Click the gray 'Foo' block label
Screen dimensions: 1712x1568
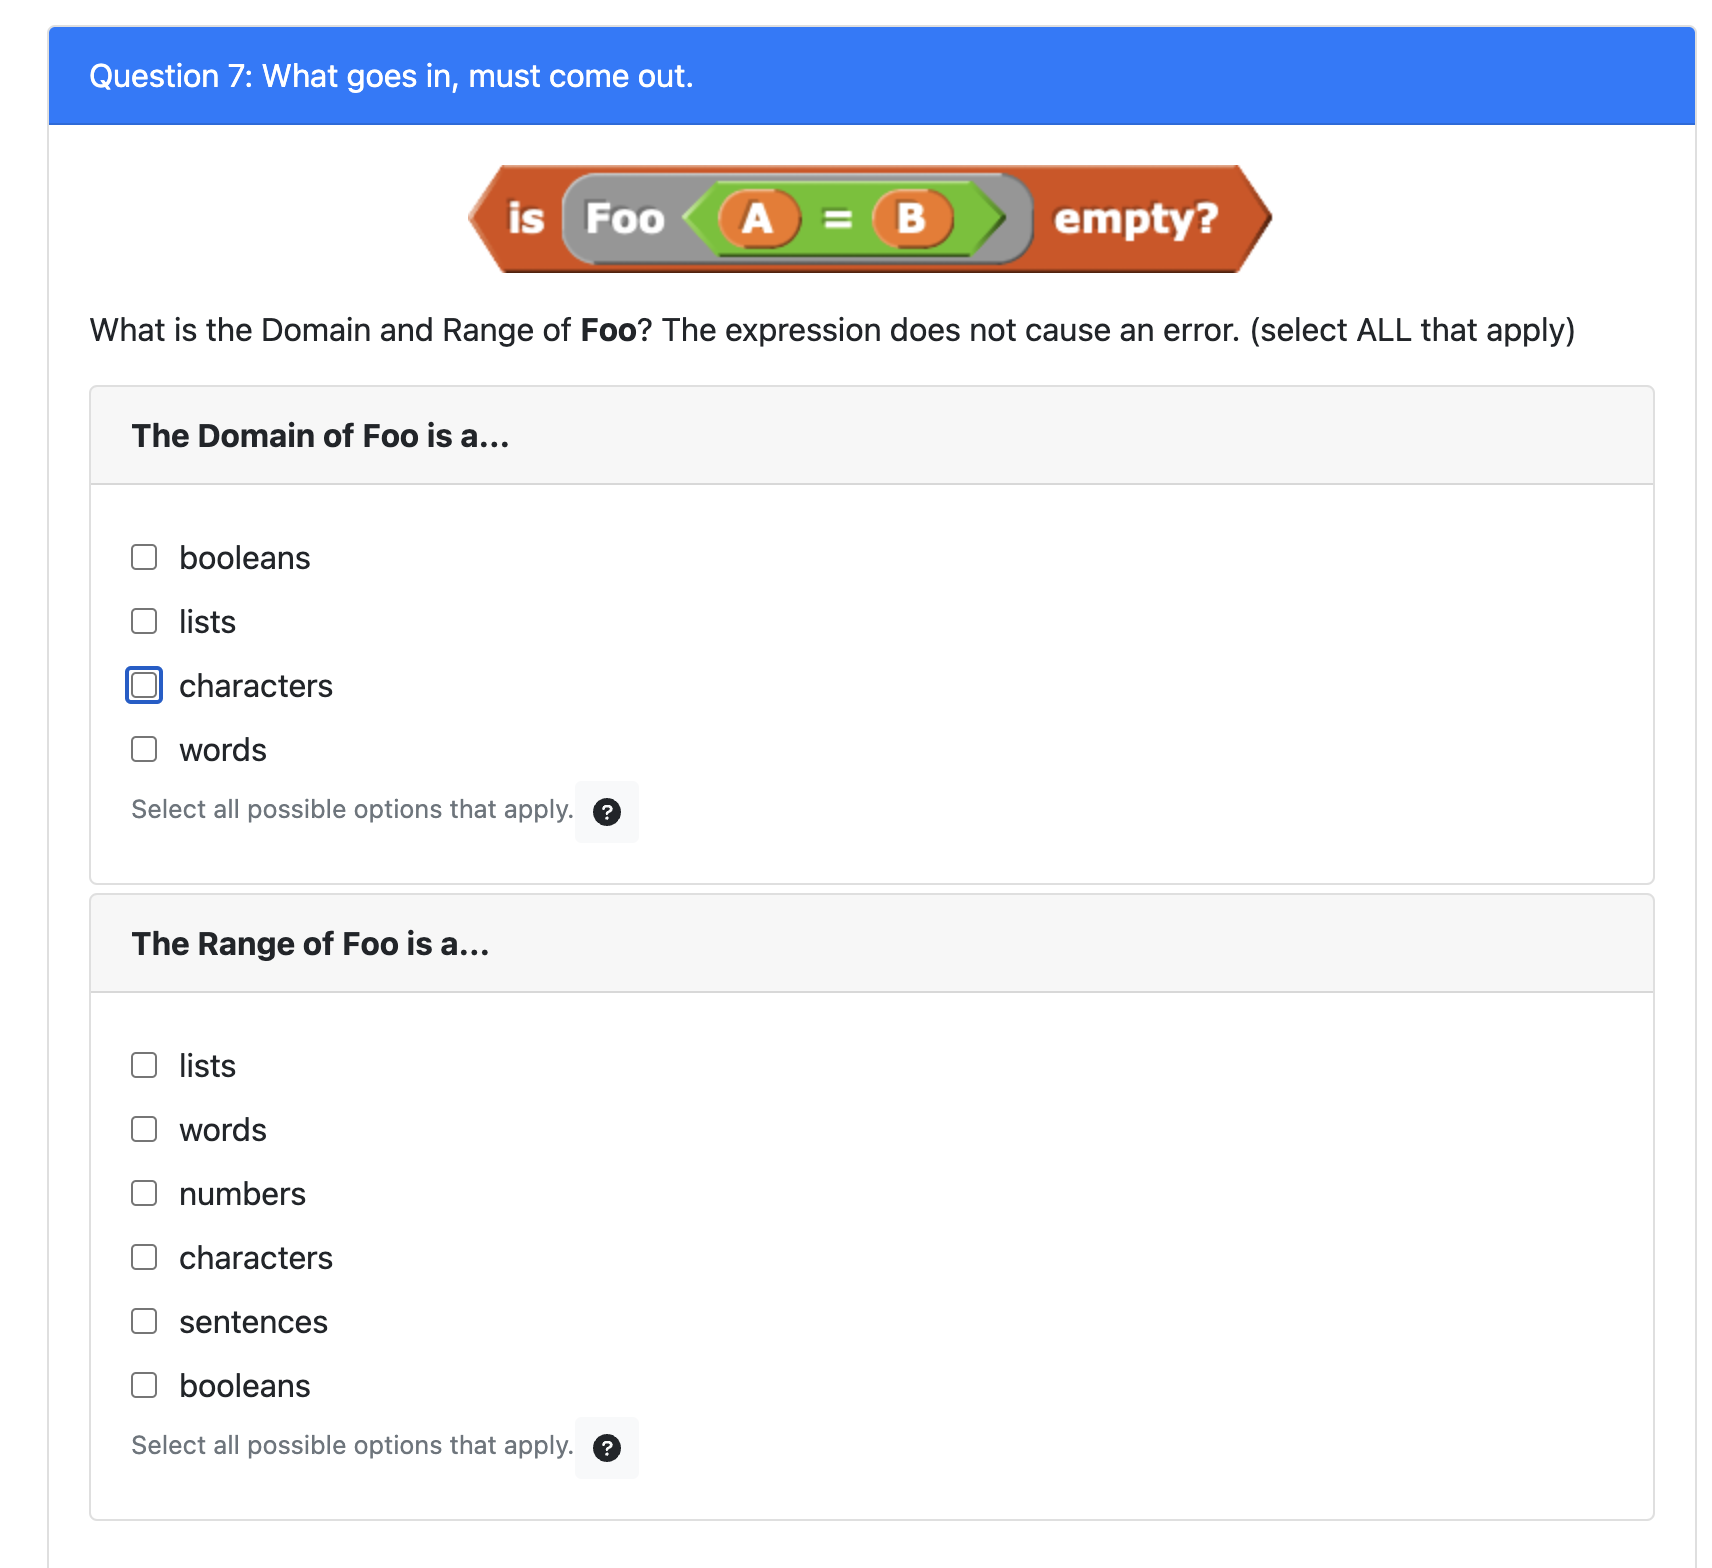click(x=624, y=218)
